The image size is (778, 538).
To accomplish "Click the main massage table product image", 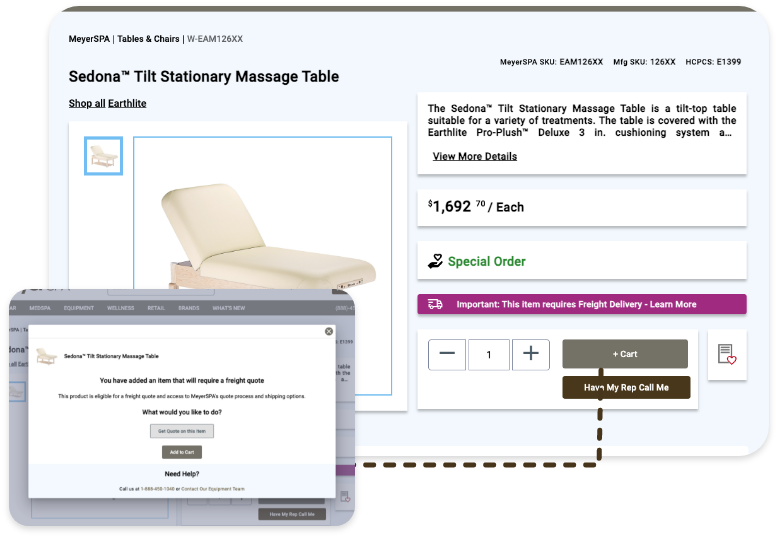I will 262,213.
